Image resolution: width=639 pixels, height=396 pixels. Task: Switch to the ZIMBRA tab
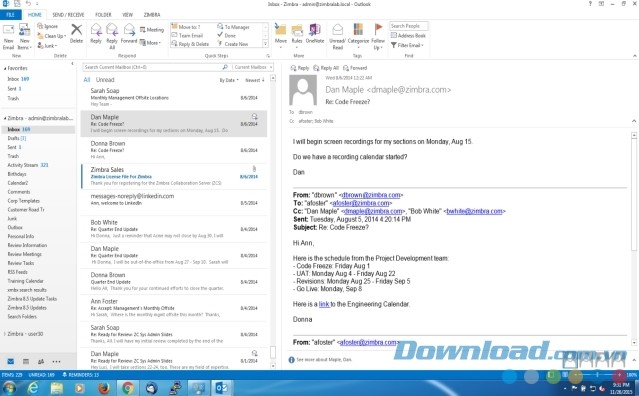point(152,15)
